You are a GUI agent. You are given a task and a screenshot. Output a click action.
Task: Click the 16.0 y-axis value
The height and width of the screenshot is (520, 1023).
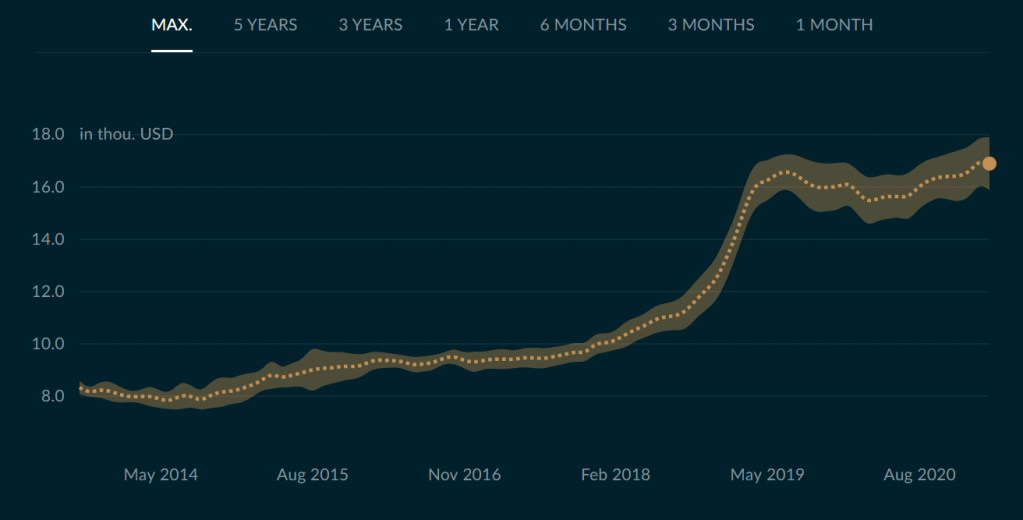(49, 187)
